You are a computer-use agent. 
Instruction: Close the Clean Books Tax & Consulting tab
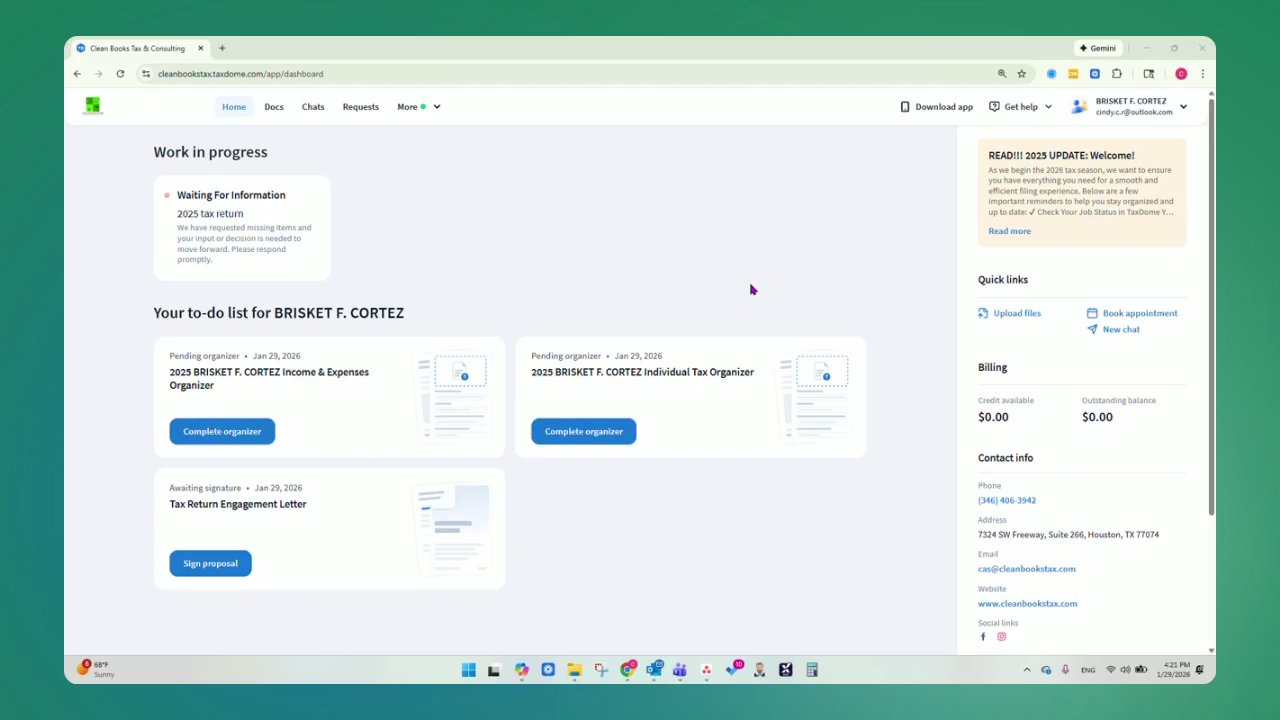click(x=200, y=48)
